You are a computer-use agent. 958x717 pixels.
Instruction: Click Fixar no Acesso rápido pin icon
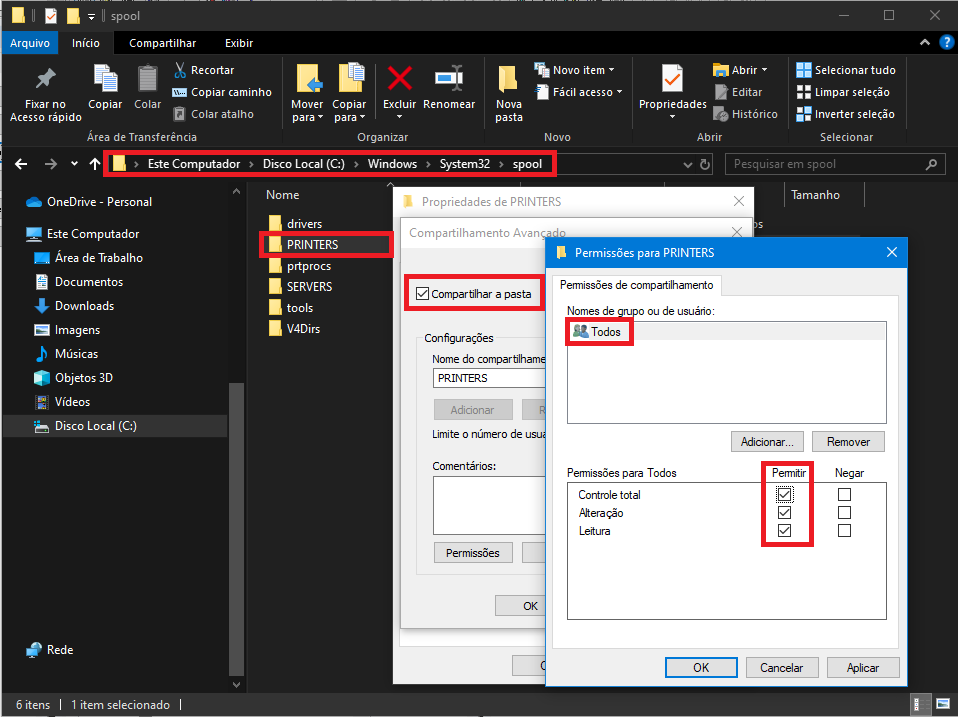point(45,79)
